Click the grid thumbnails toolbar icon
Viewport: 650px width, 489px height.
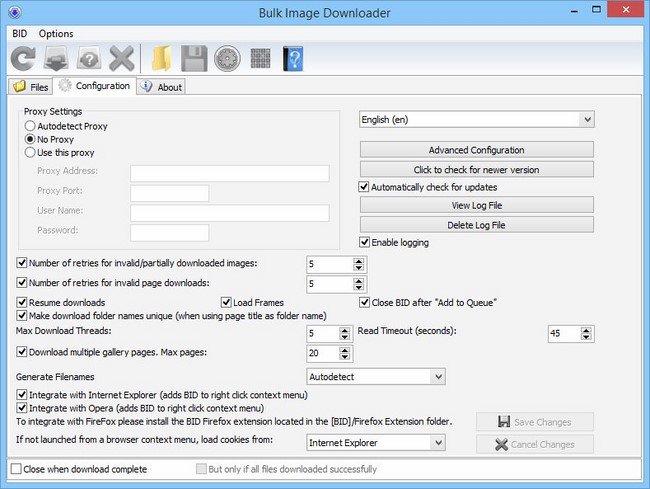click(260, 58)
